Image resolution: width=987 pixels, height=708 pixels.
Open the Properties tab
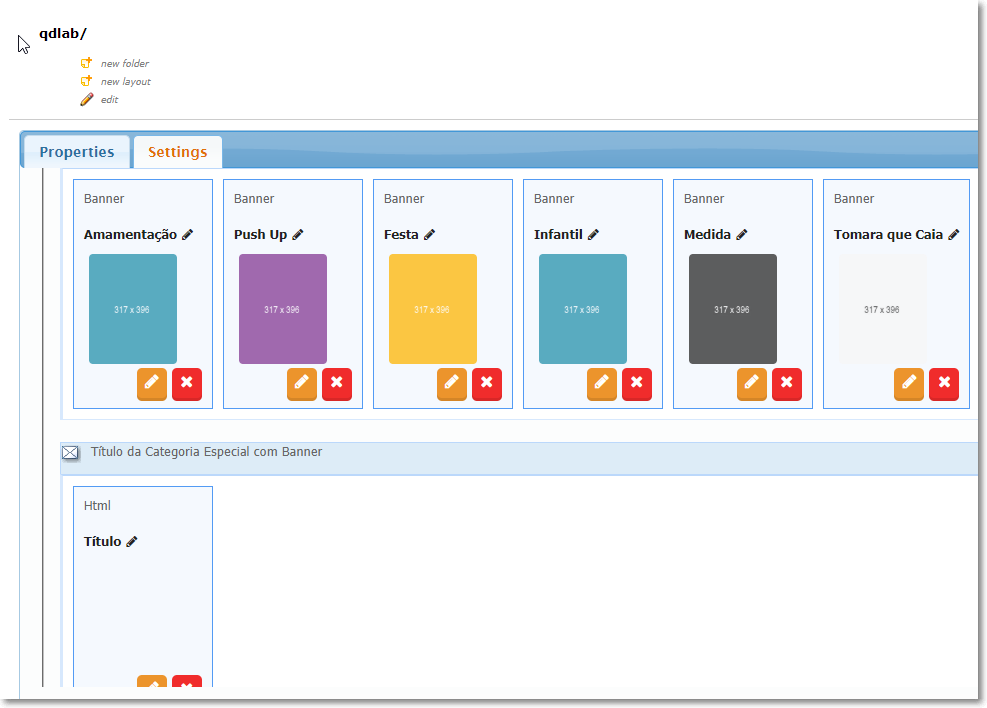point(76,151)
